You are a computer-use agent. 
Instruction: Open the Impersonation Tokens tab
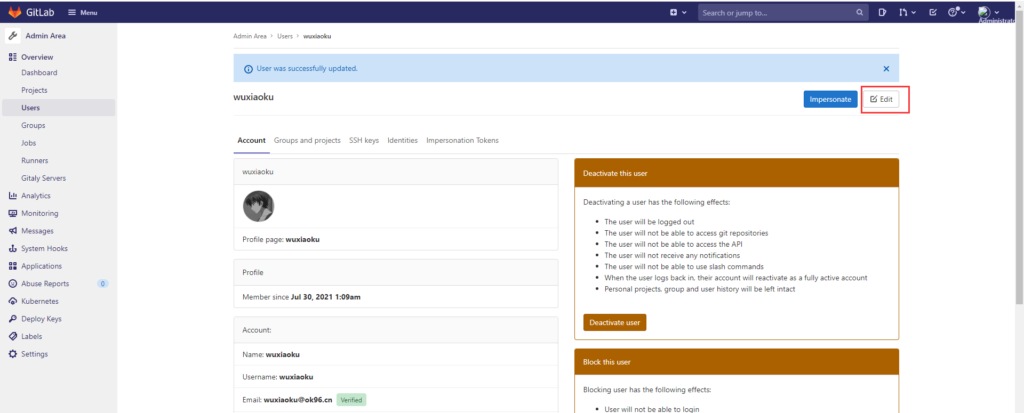[x=462, y=140]
